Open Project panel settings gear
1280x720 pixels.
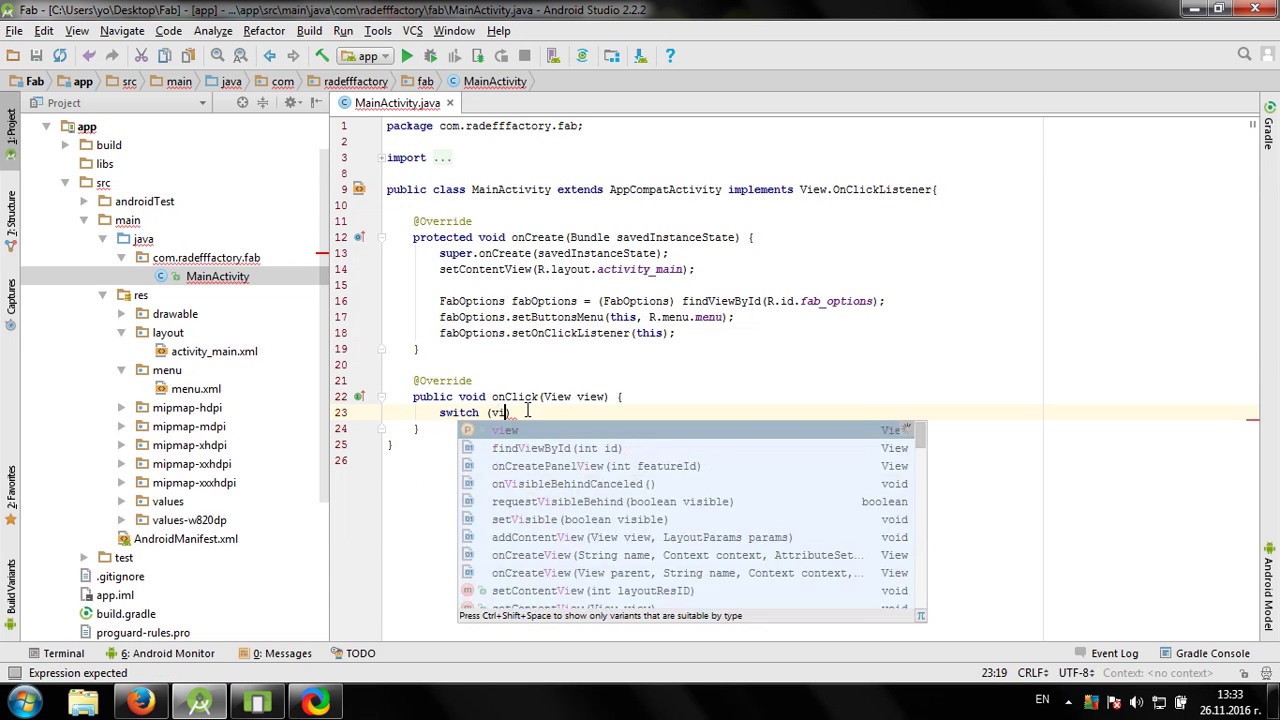coord(291,102)
